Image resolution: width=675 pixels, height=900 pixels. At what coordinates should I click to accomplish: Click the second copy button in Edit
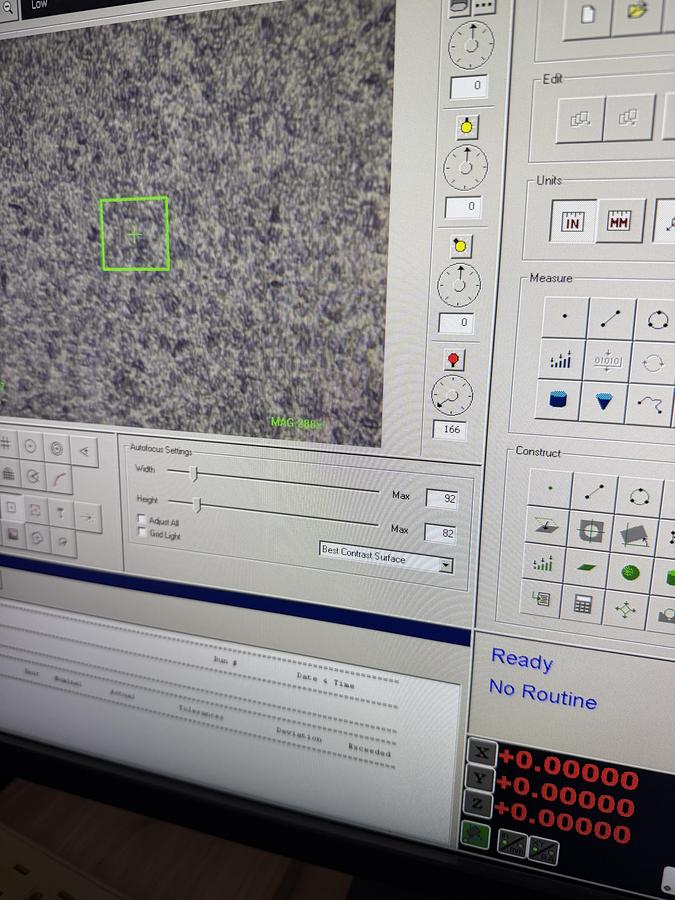coord(629,117)
